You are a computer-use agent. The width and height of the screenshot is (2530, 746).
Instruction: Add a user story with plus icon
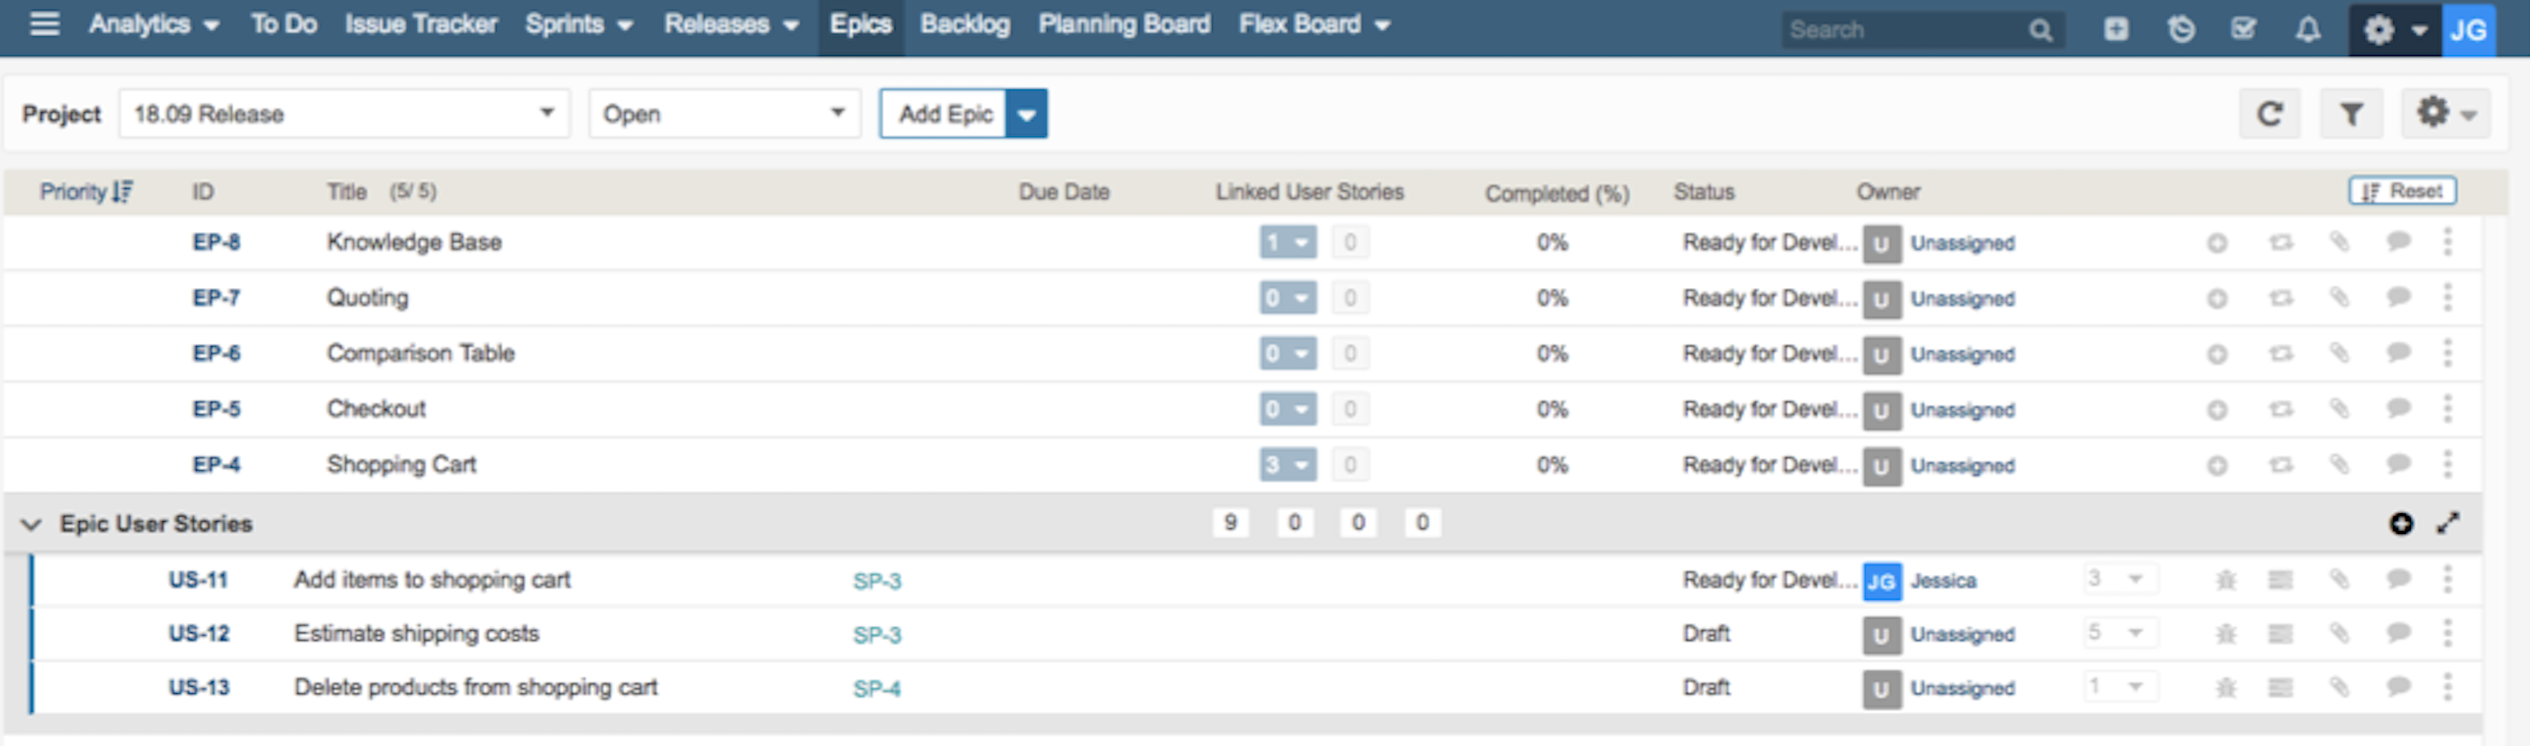tap(2400, 523)
